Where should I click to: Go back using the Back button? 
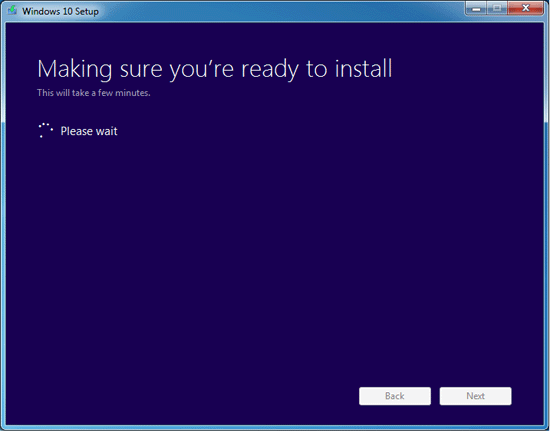point(395,396)
